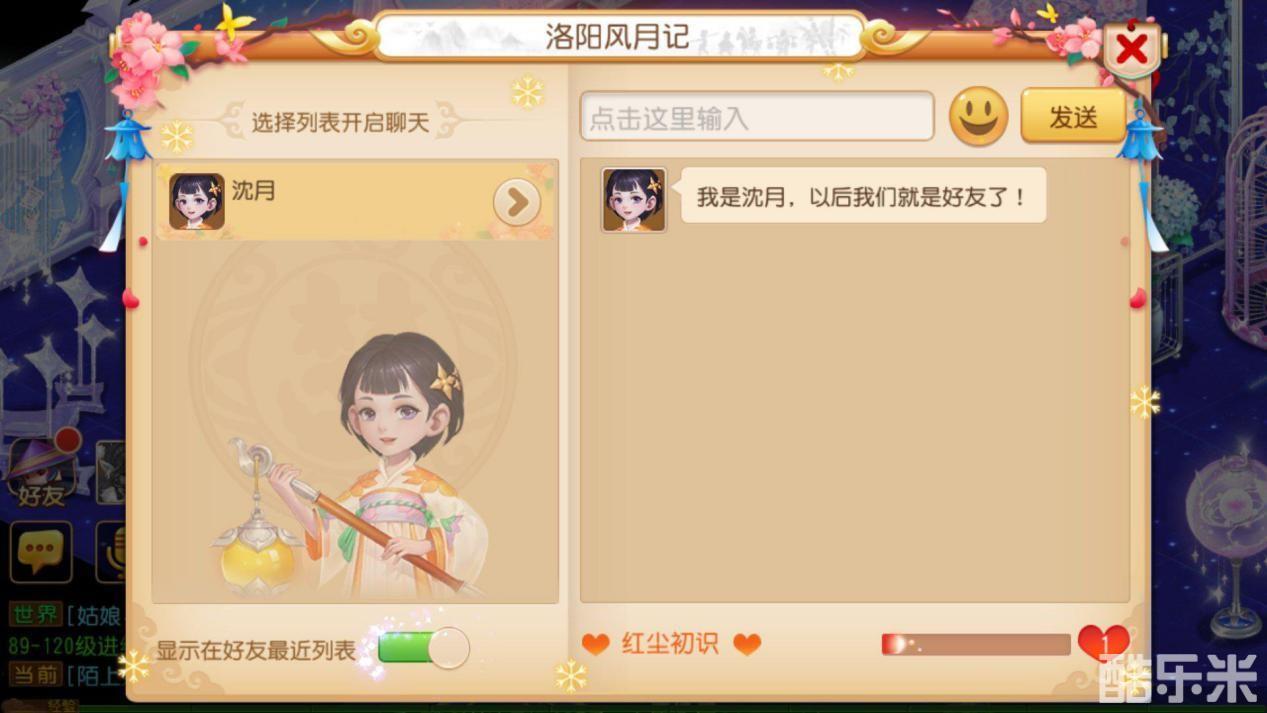Open the chat bubble icon at left
Viewport: 1267px width, 713px height.
tap(41, 552)
